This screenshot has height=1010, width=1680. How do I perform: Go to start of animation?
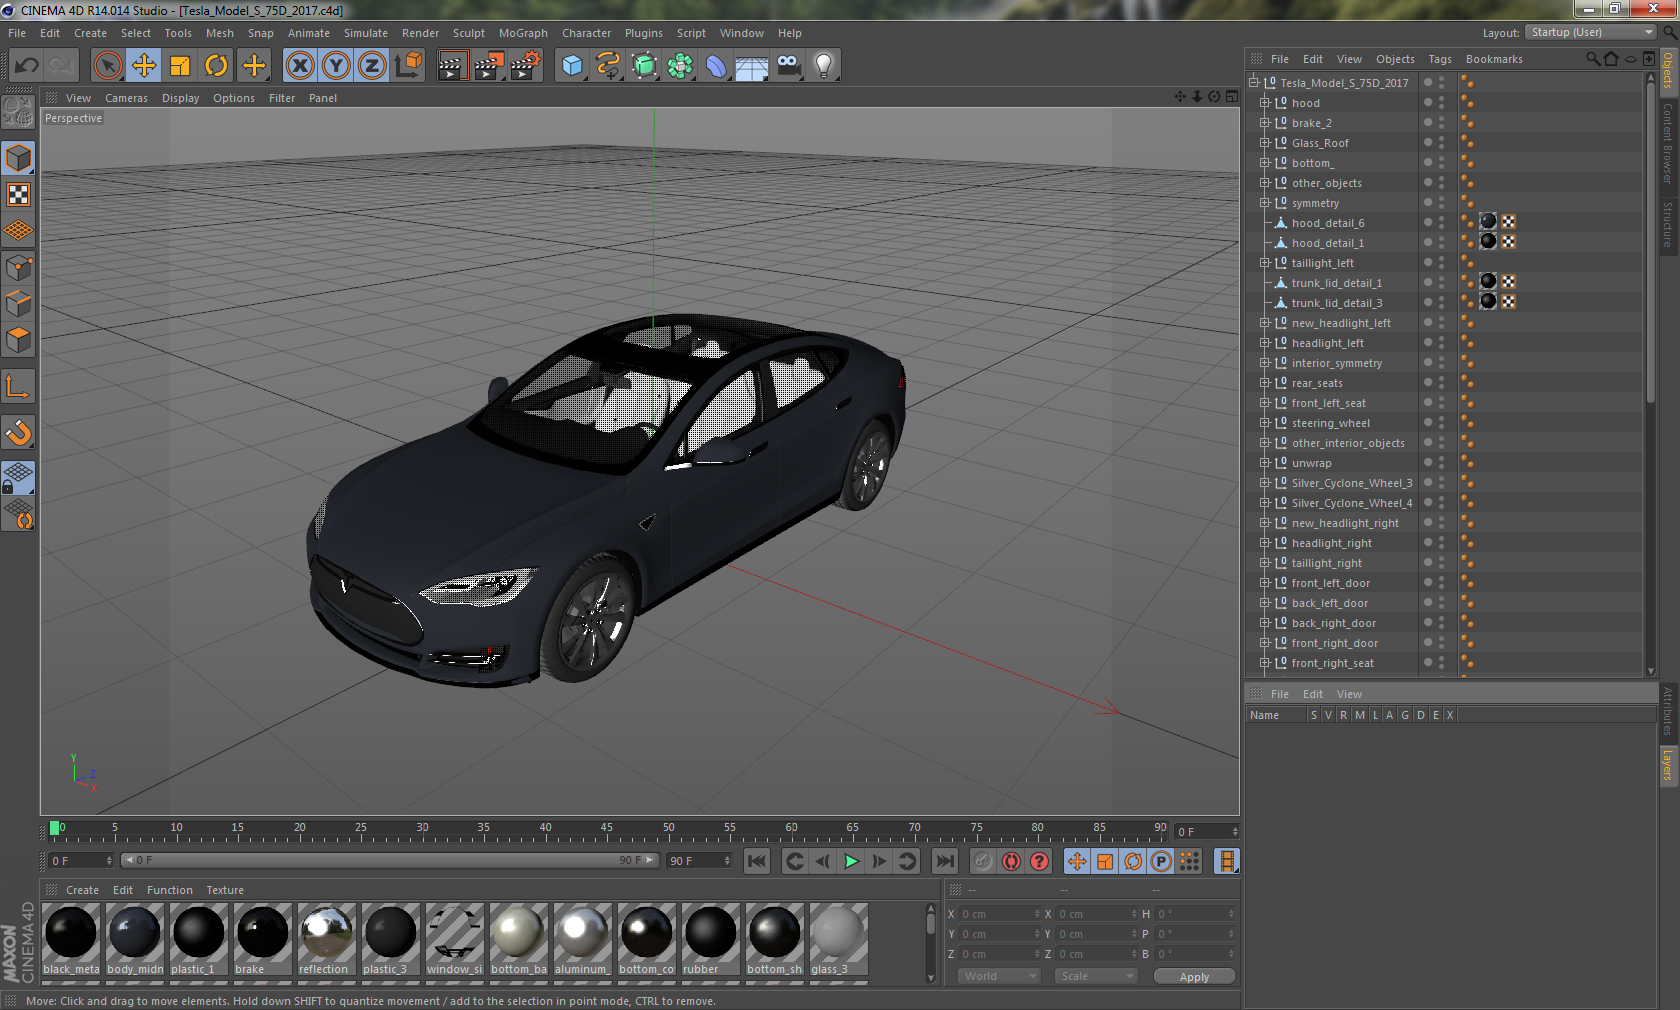pos(757,861)
